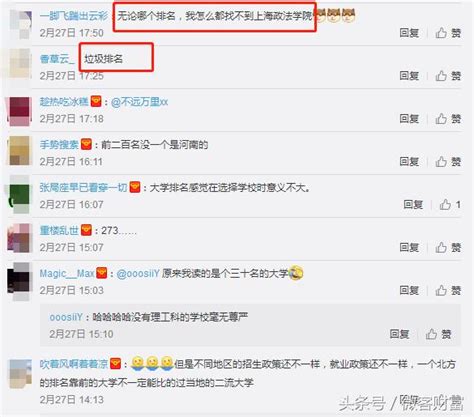
Task: Click the red badge beside 重楼乱世
Action: tap(86, 230)
